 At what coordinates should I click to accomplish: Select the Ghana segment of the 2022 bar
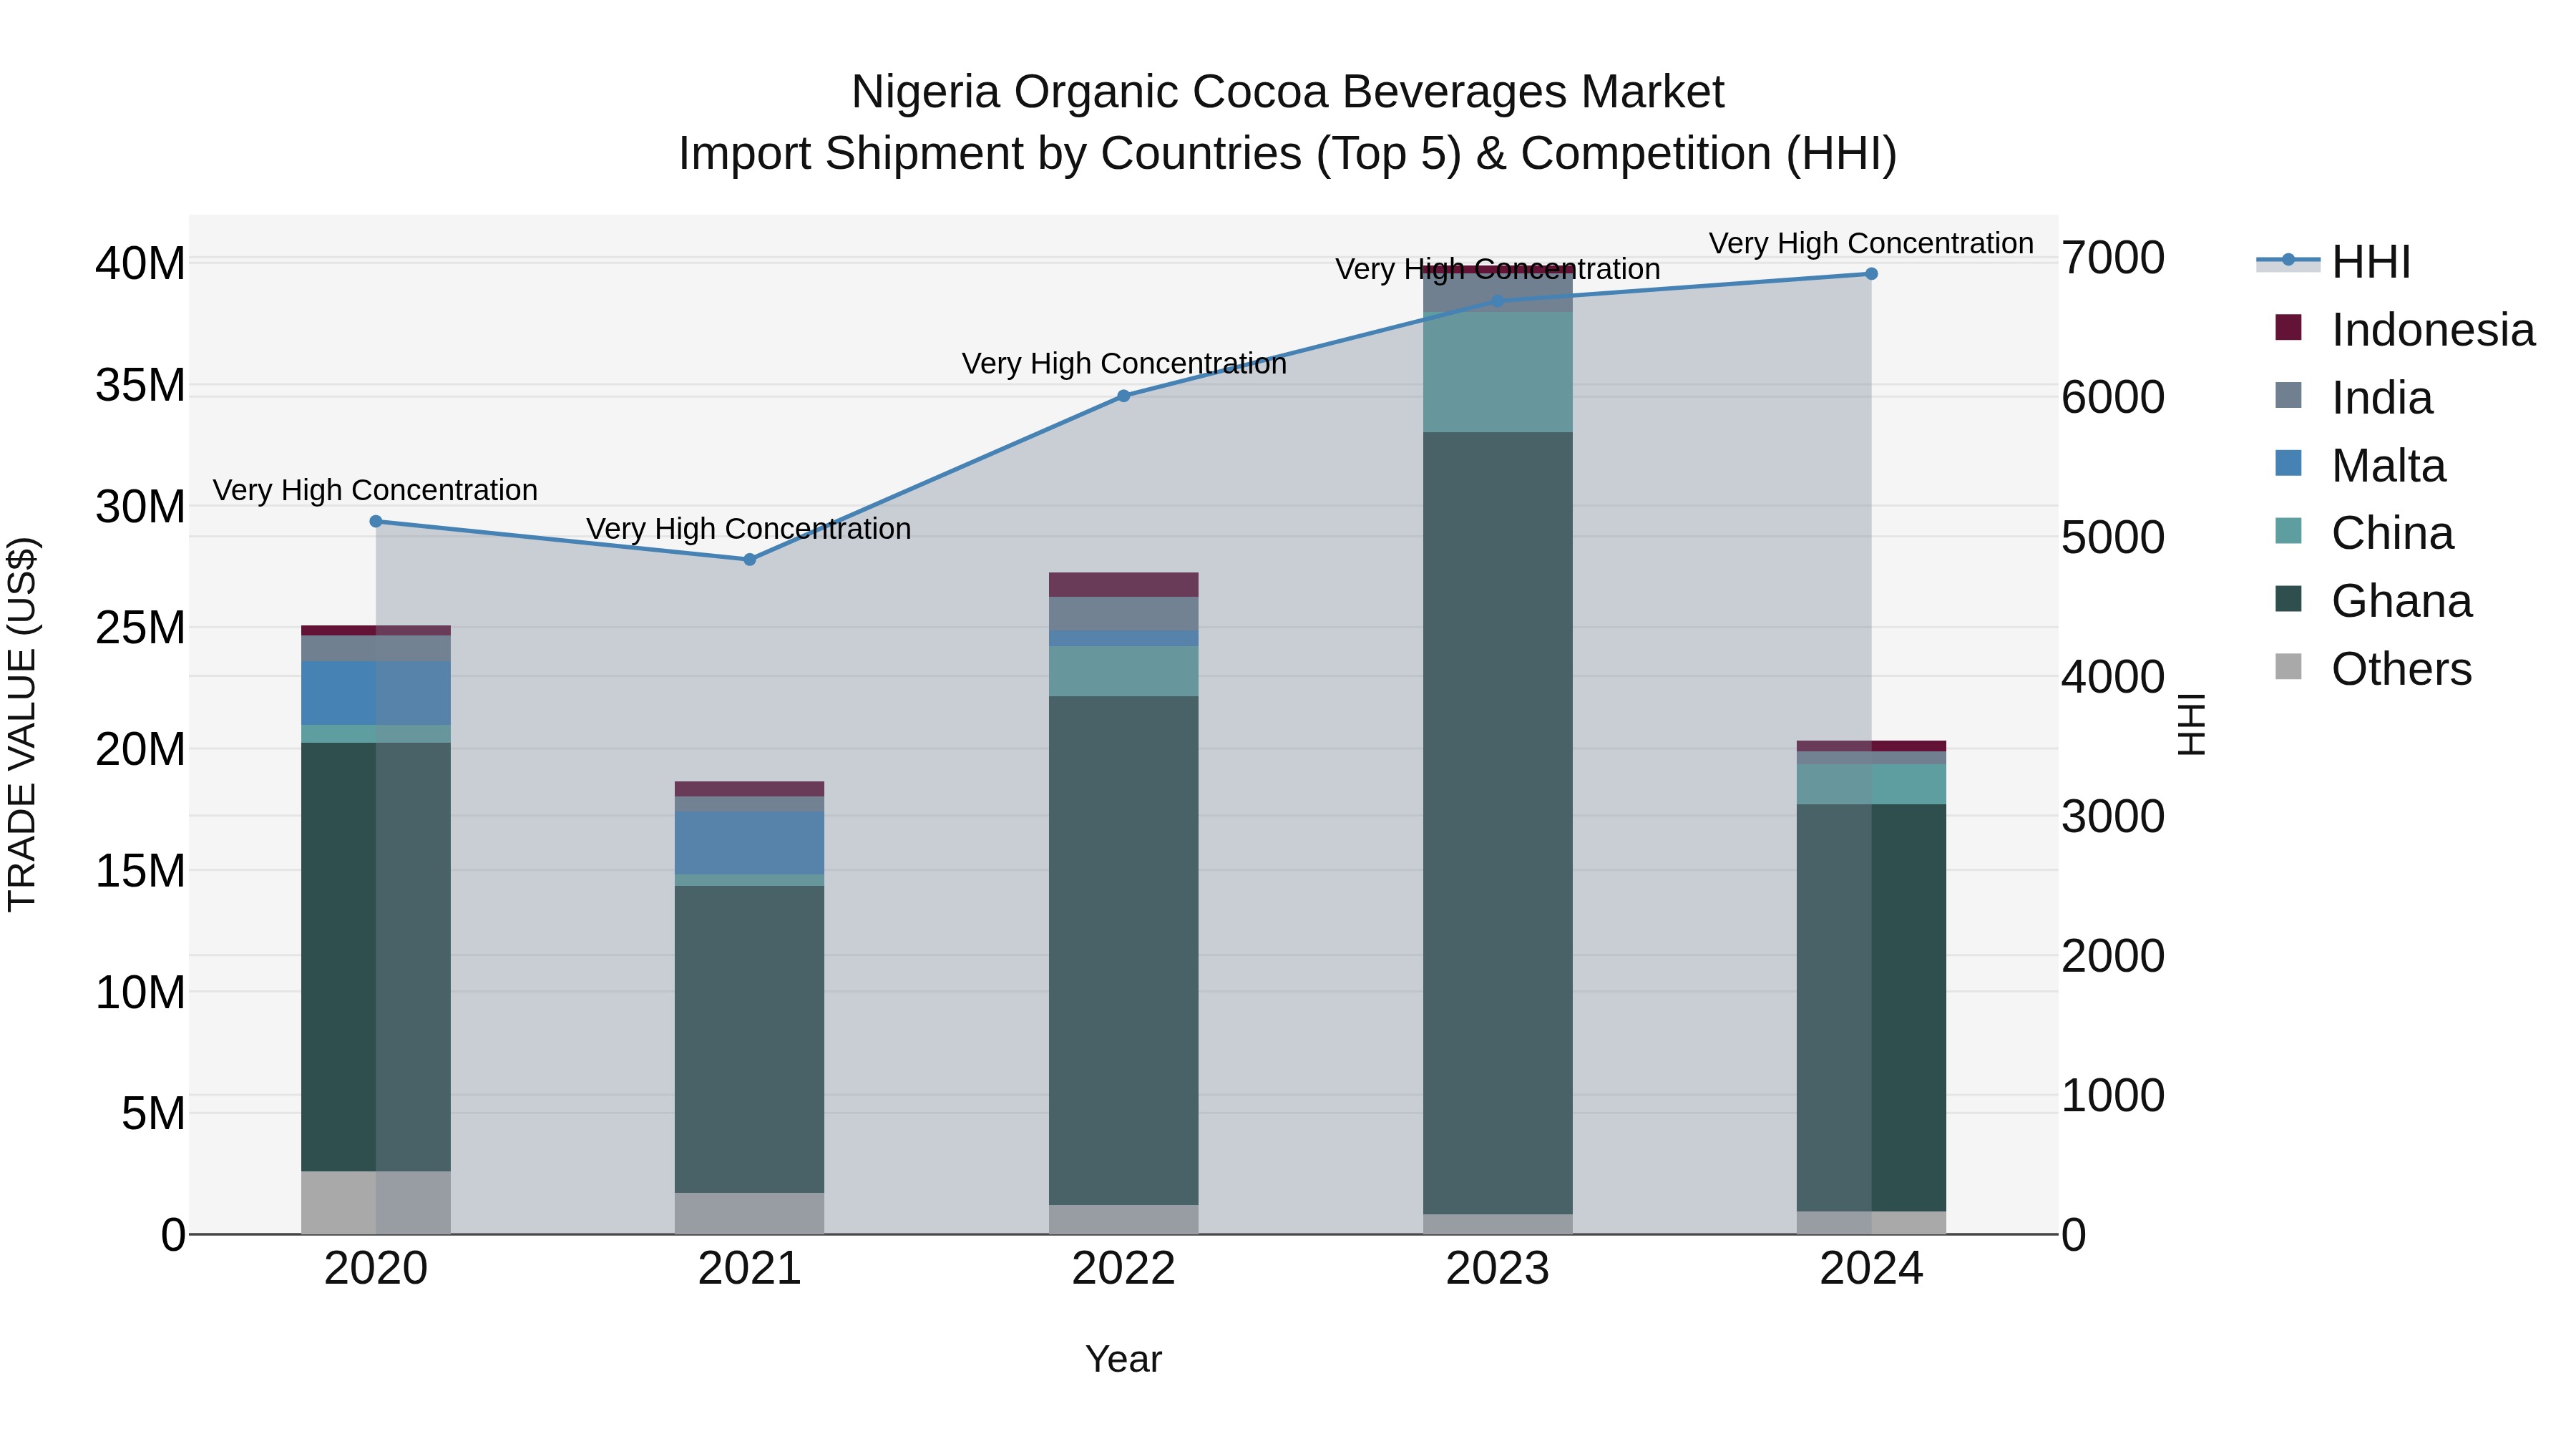pos(1123,950)
